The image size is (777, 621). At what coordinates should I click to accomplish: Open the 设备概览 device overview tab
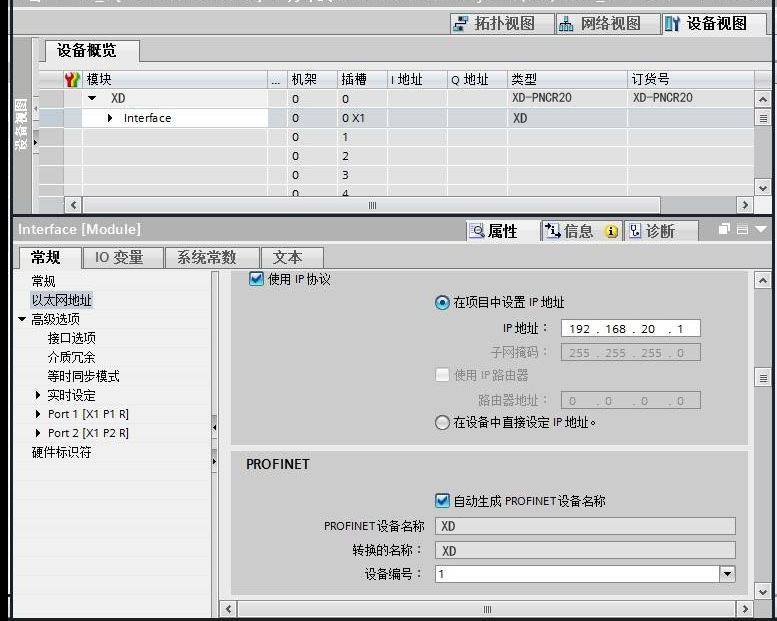(92, 51)
